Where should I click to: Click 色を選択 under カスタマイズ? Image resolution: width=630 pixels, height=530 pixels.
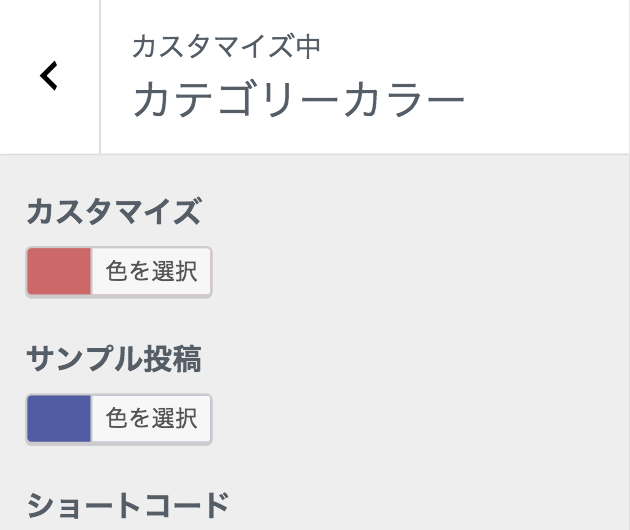point(151,272)
